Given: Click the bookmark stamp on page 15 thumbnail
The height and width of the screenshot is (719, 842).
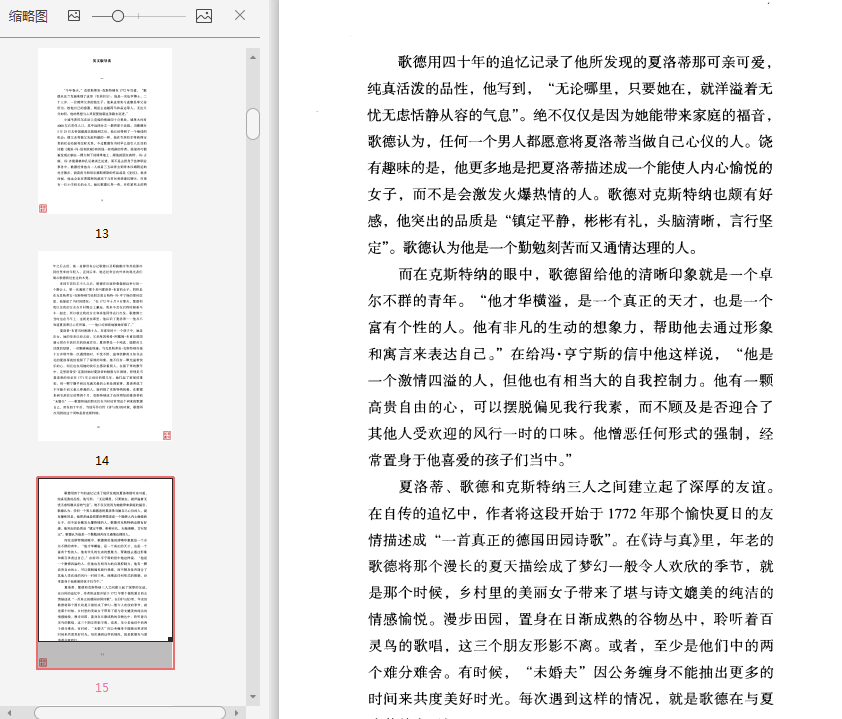Looking at the screenshot, I should coord(43,662).
